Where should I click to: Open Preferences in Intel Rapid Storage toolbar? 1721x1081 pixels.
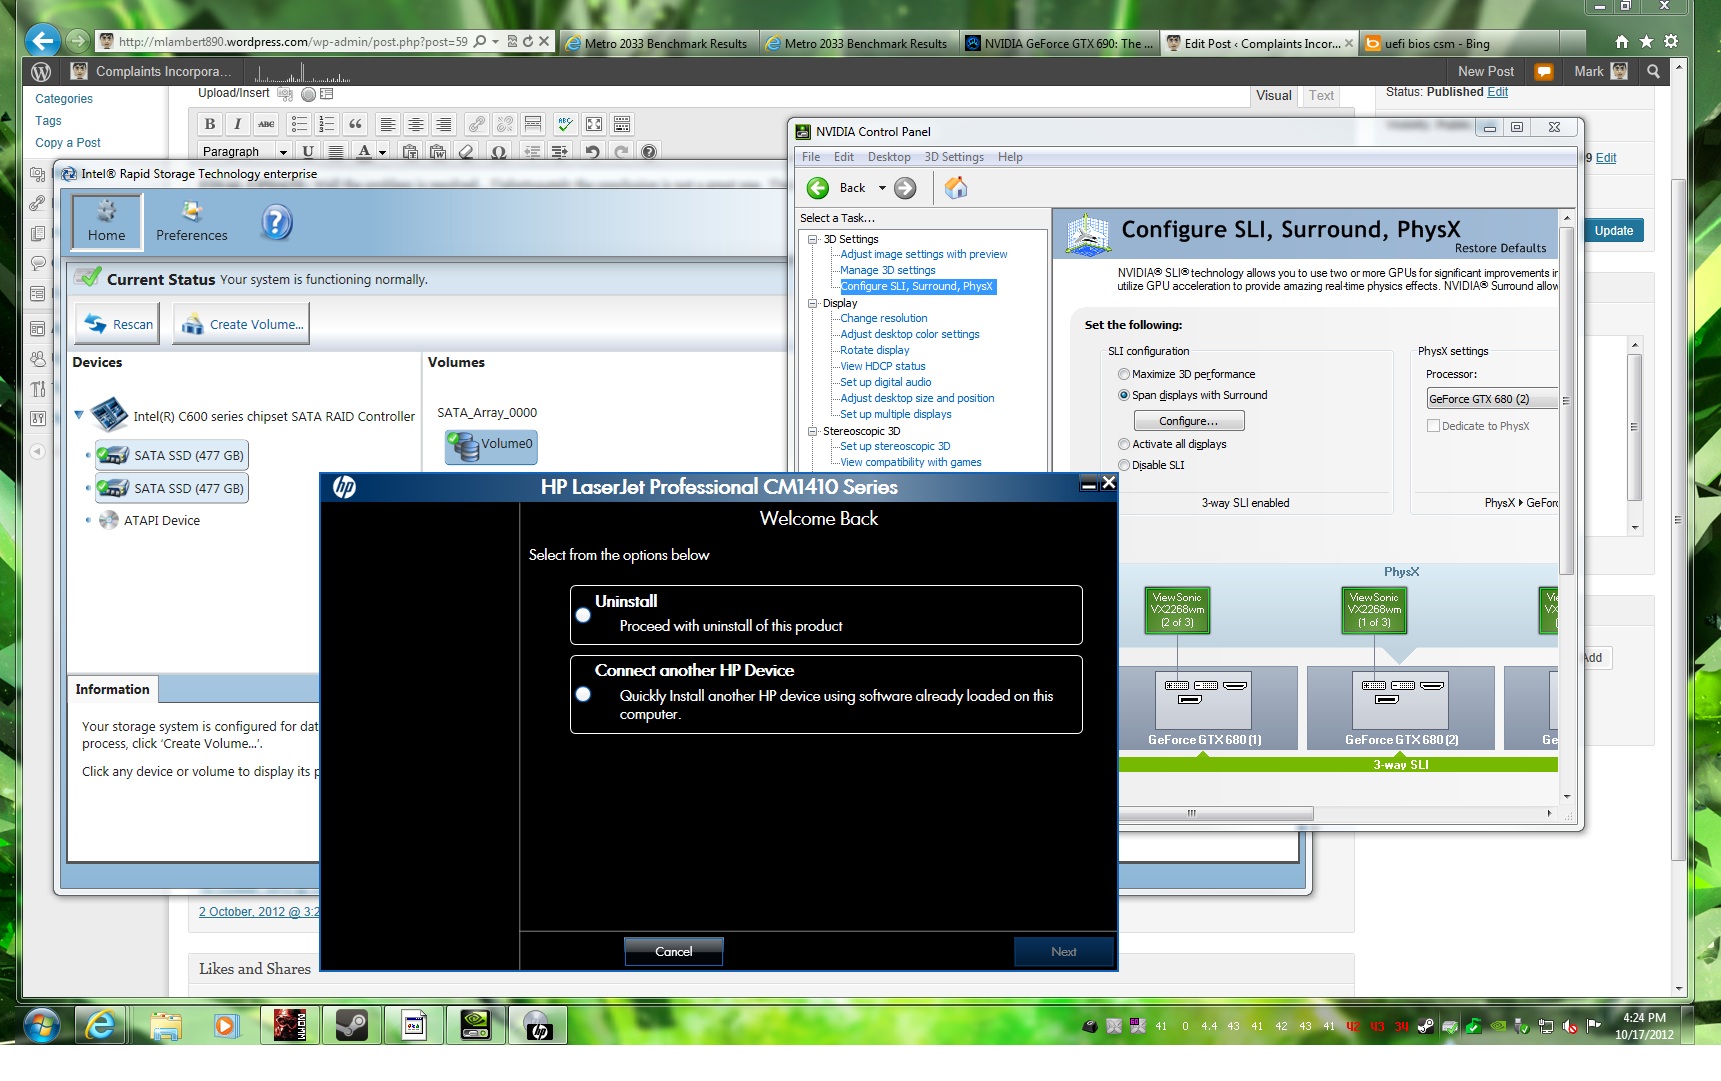click(x=191, y=221)
